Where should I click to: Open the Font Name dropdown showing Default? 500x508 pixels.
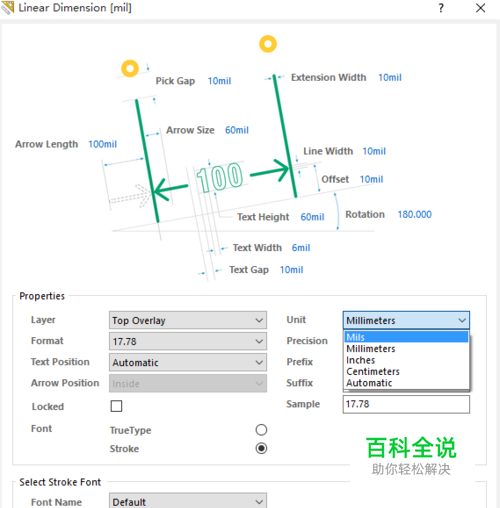click(x=188, y=501)
